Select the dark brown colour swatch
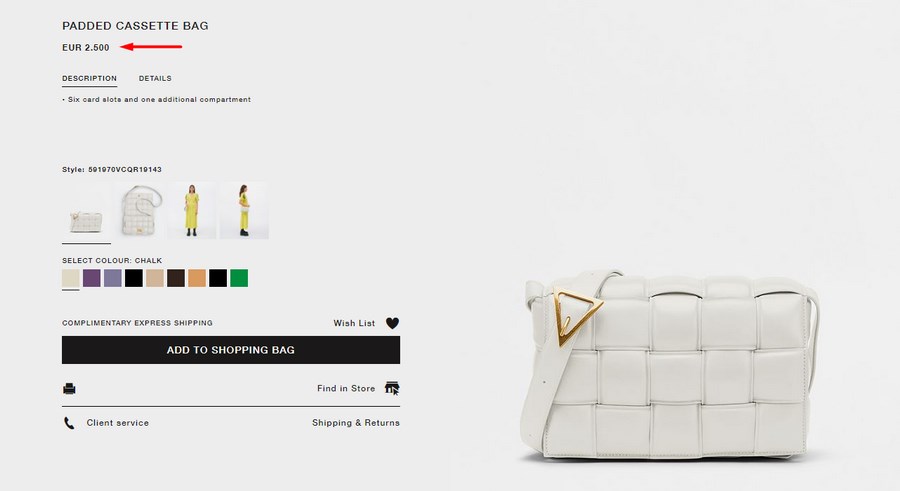This screenshot has width=900, height=491. [176, 278]
